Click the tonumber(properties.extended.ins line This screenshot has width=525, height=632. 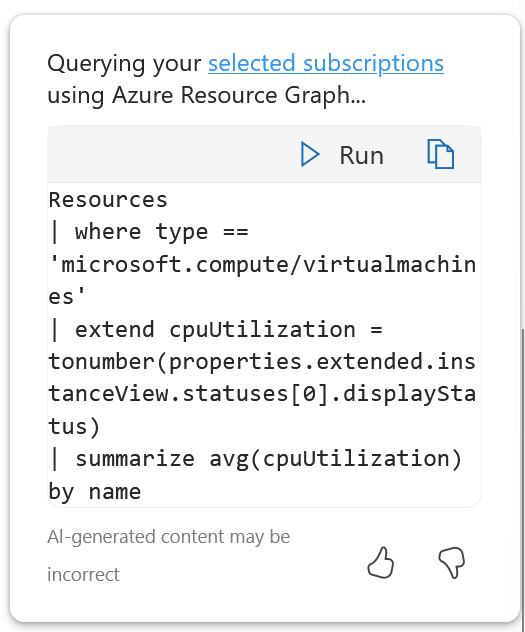(x=262, y=362)
